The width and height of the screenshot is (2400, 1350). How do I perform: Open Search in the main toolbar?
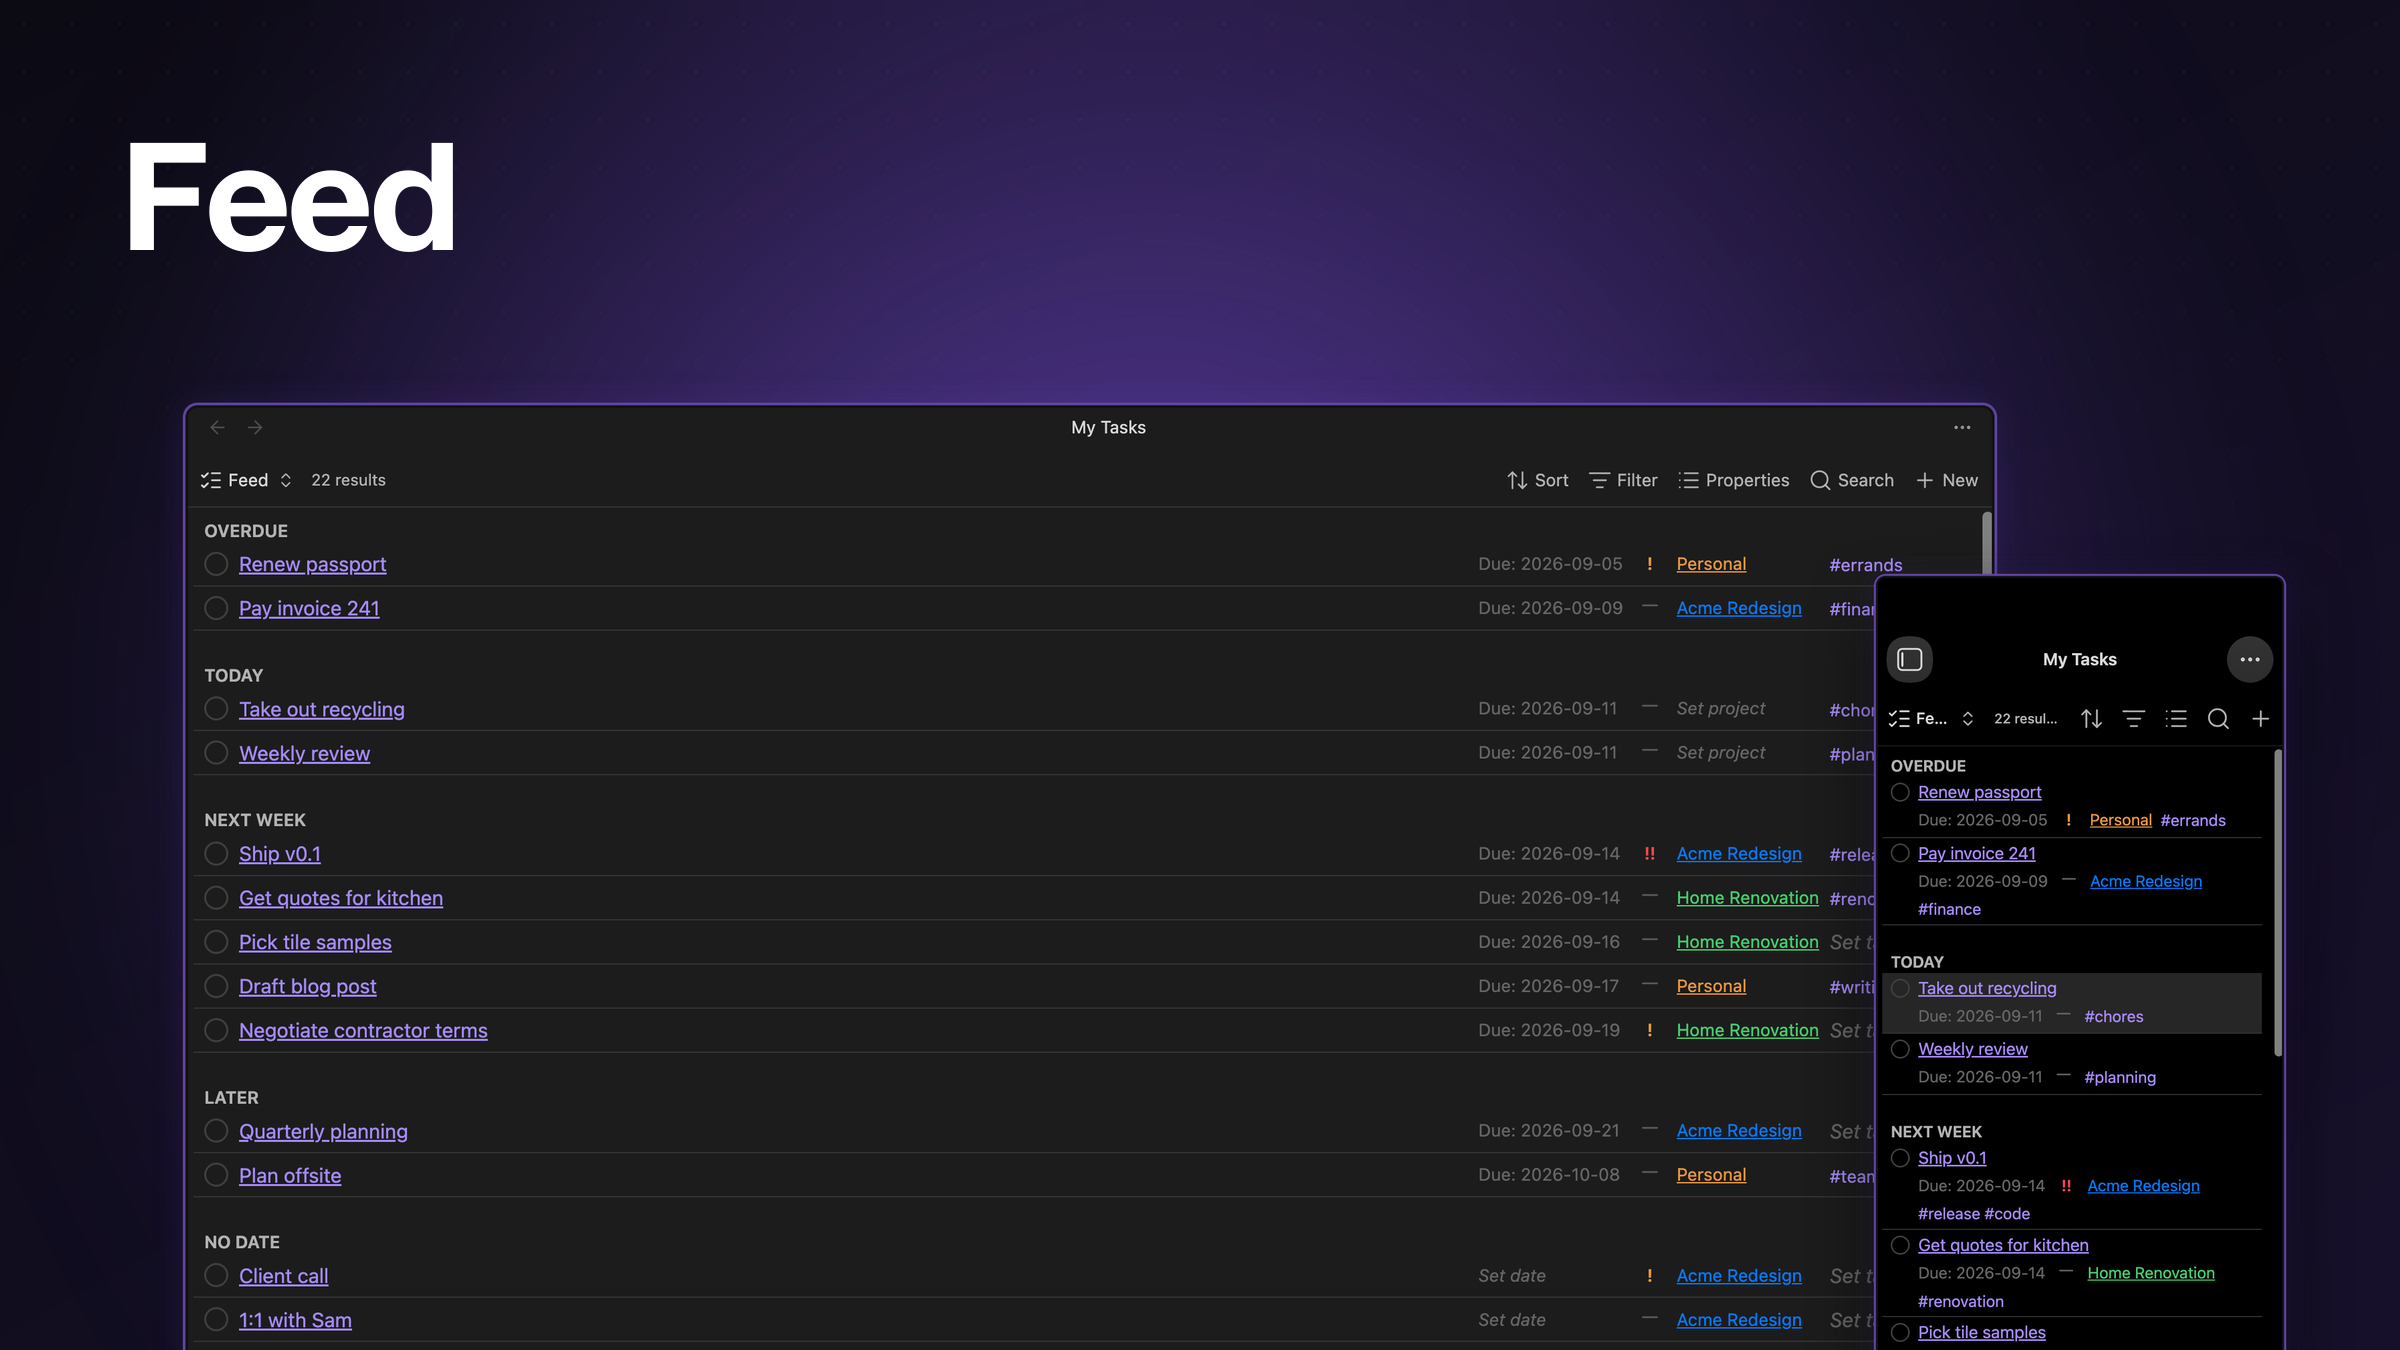tap(1852, 480)
